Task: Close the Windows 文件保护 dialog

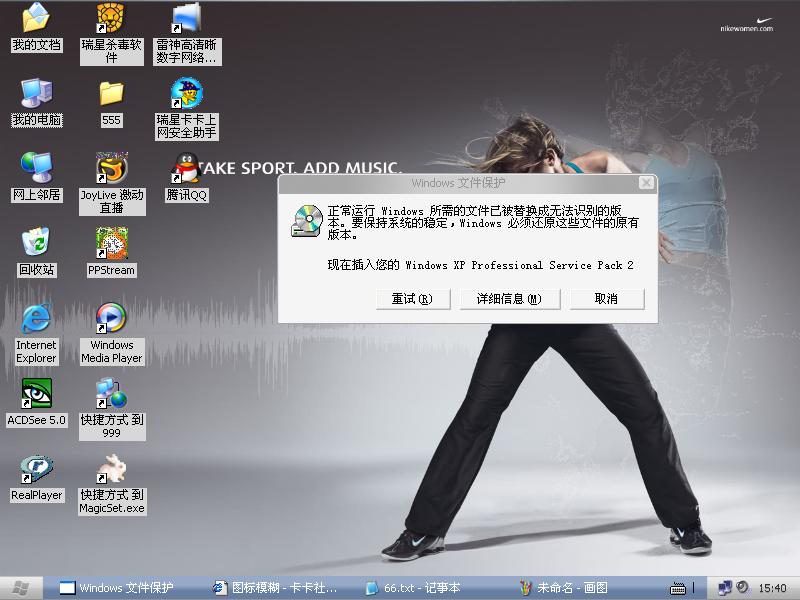Action: (x=646, y=183)
